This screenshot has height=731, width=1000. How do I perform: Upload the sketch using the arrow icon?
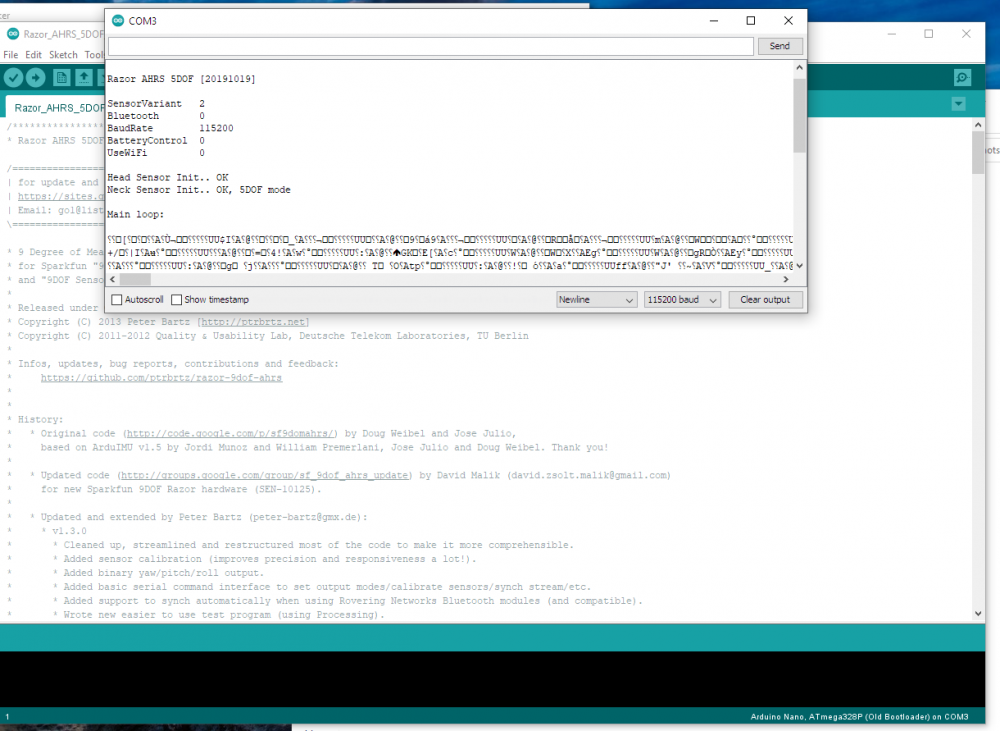coord(37,77)
